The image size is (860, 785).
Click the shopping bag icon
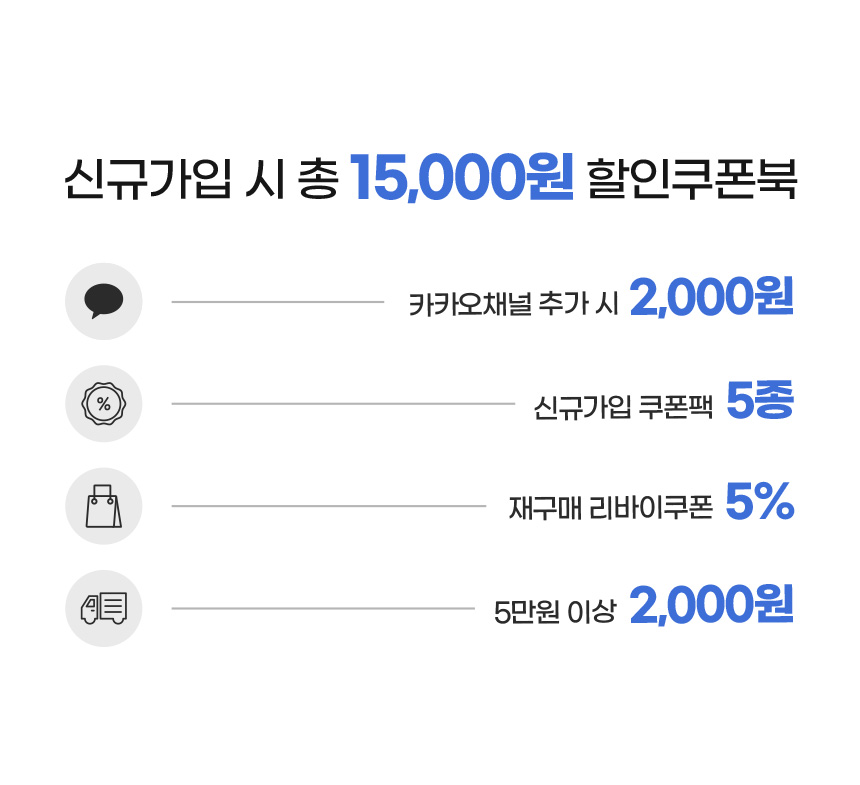[x=104, y=506]
